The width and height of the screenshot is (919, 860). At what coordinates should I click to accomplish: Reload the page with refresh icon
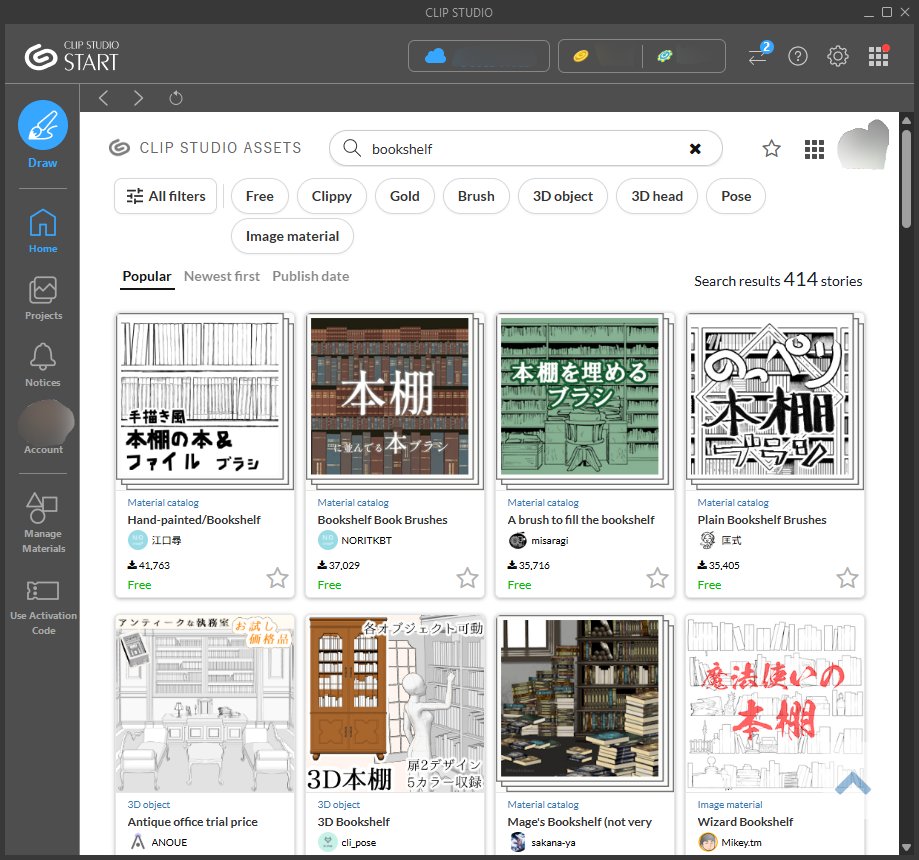click(x=176, y=98)
